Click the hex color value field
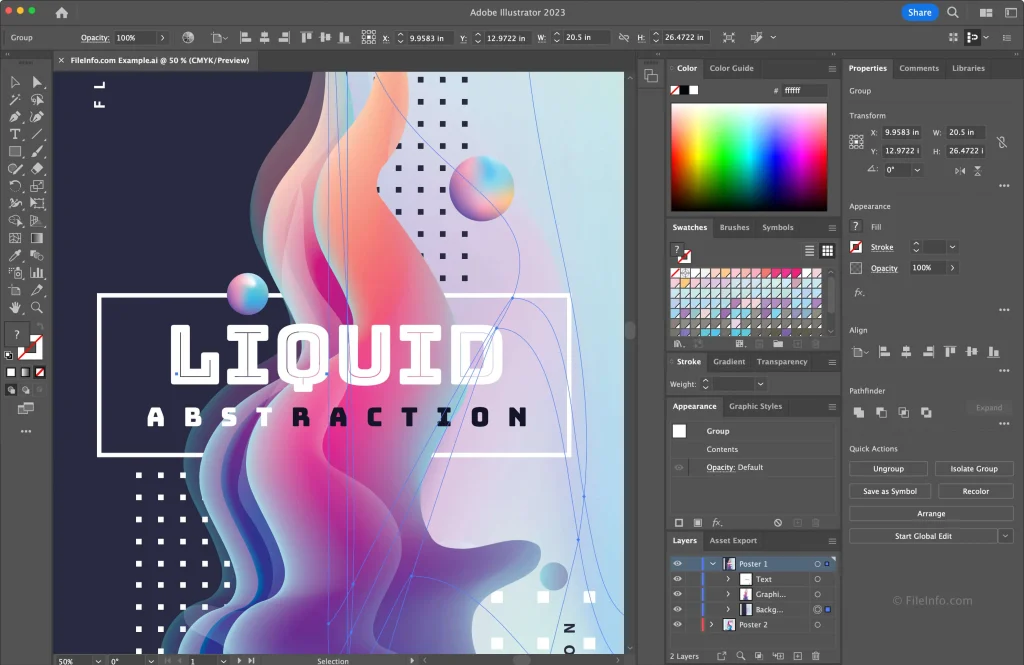This screenshot has height=665, width=1024. click(804, 90)
